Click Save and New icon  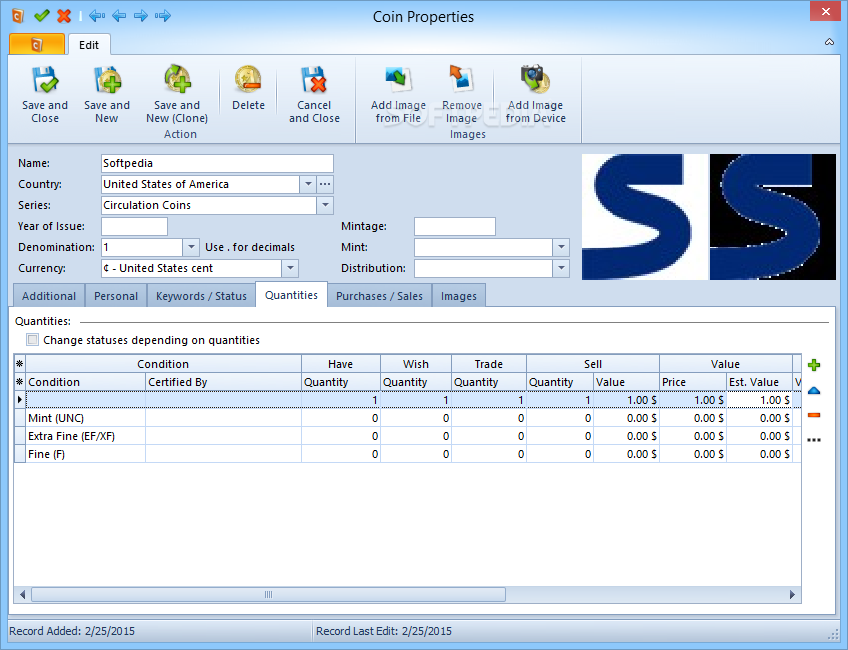point(107,80)
